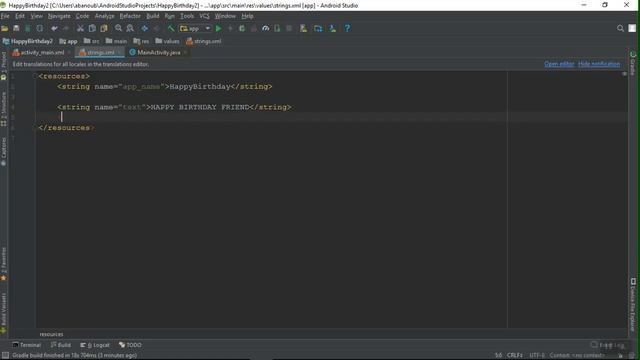Open the Gradle side panel

point(633,63)
